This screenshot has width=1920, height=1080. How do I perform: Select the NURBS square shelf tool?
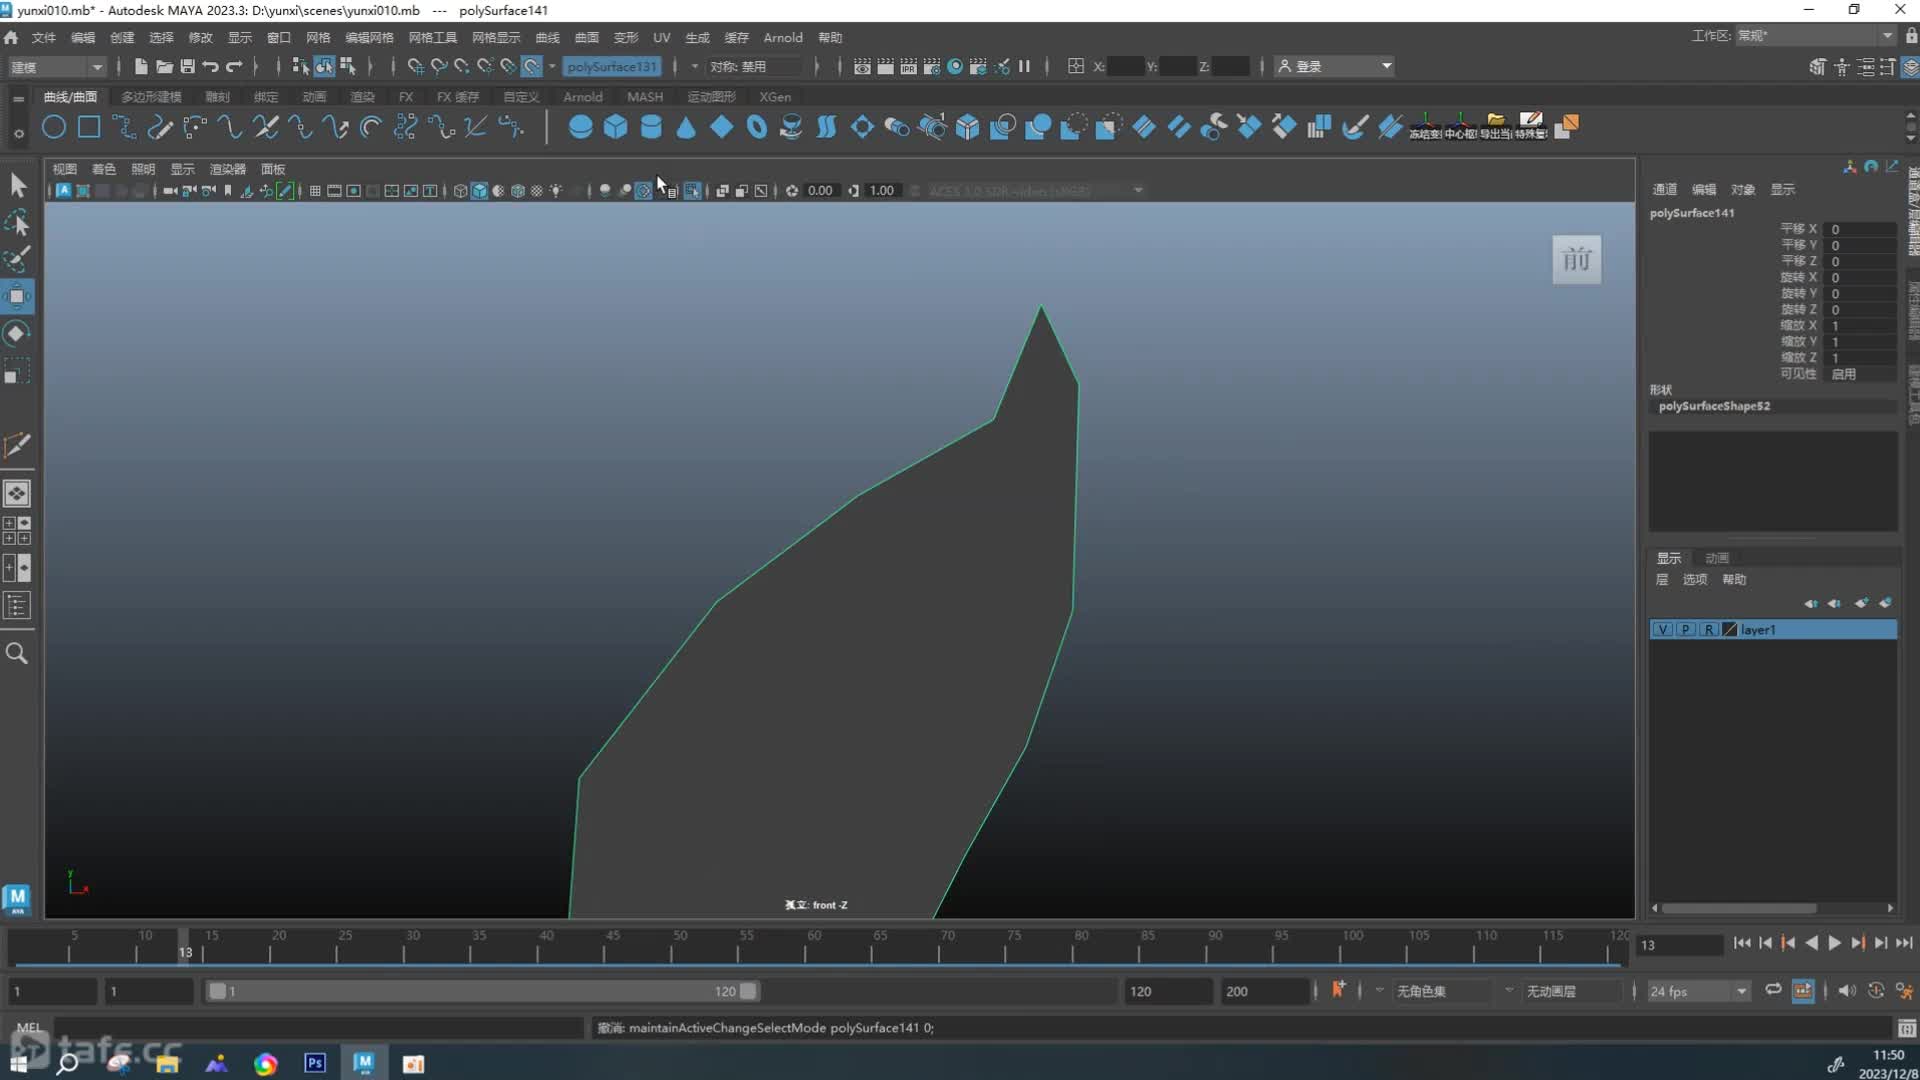(89, 127)
